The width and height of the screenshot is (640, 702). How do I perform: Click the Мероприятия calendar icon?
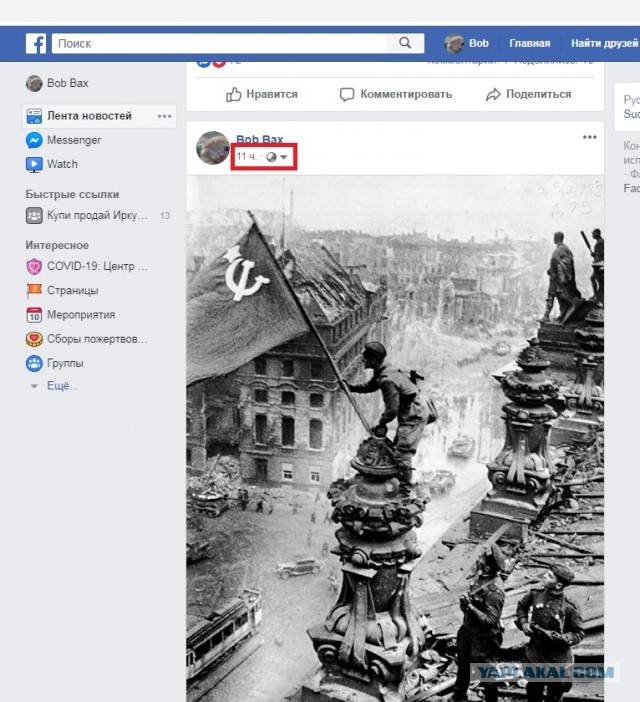point(34,315)
